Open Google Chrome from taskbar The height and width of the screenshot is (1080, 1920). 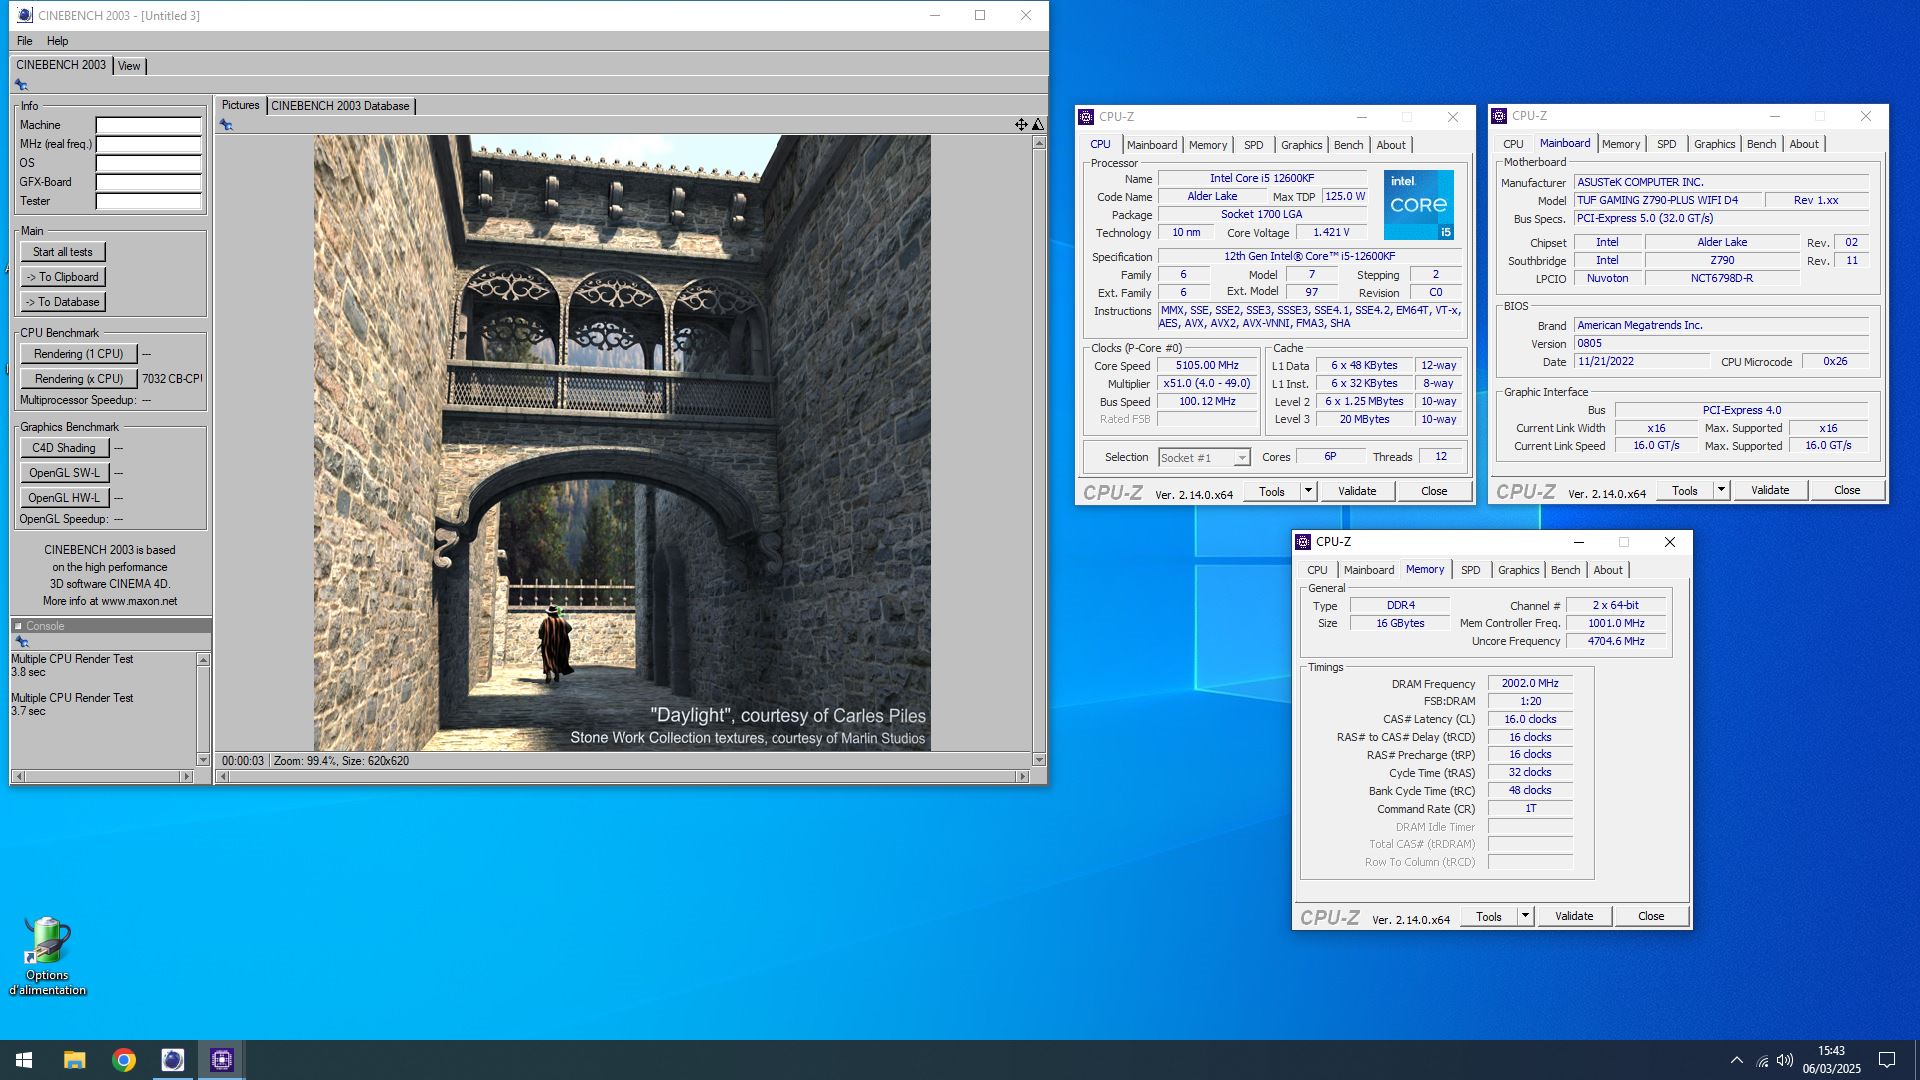pyautogui.click(x=124, y=1060)
